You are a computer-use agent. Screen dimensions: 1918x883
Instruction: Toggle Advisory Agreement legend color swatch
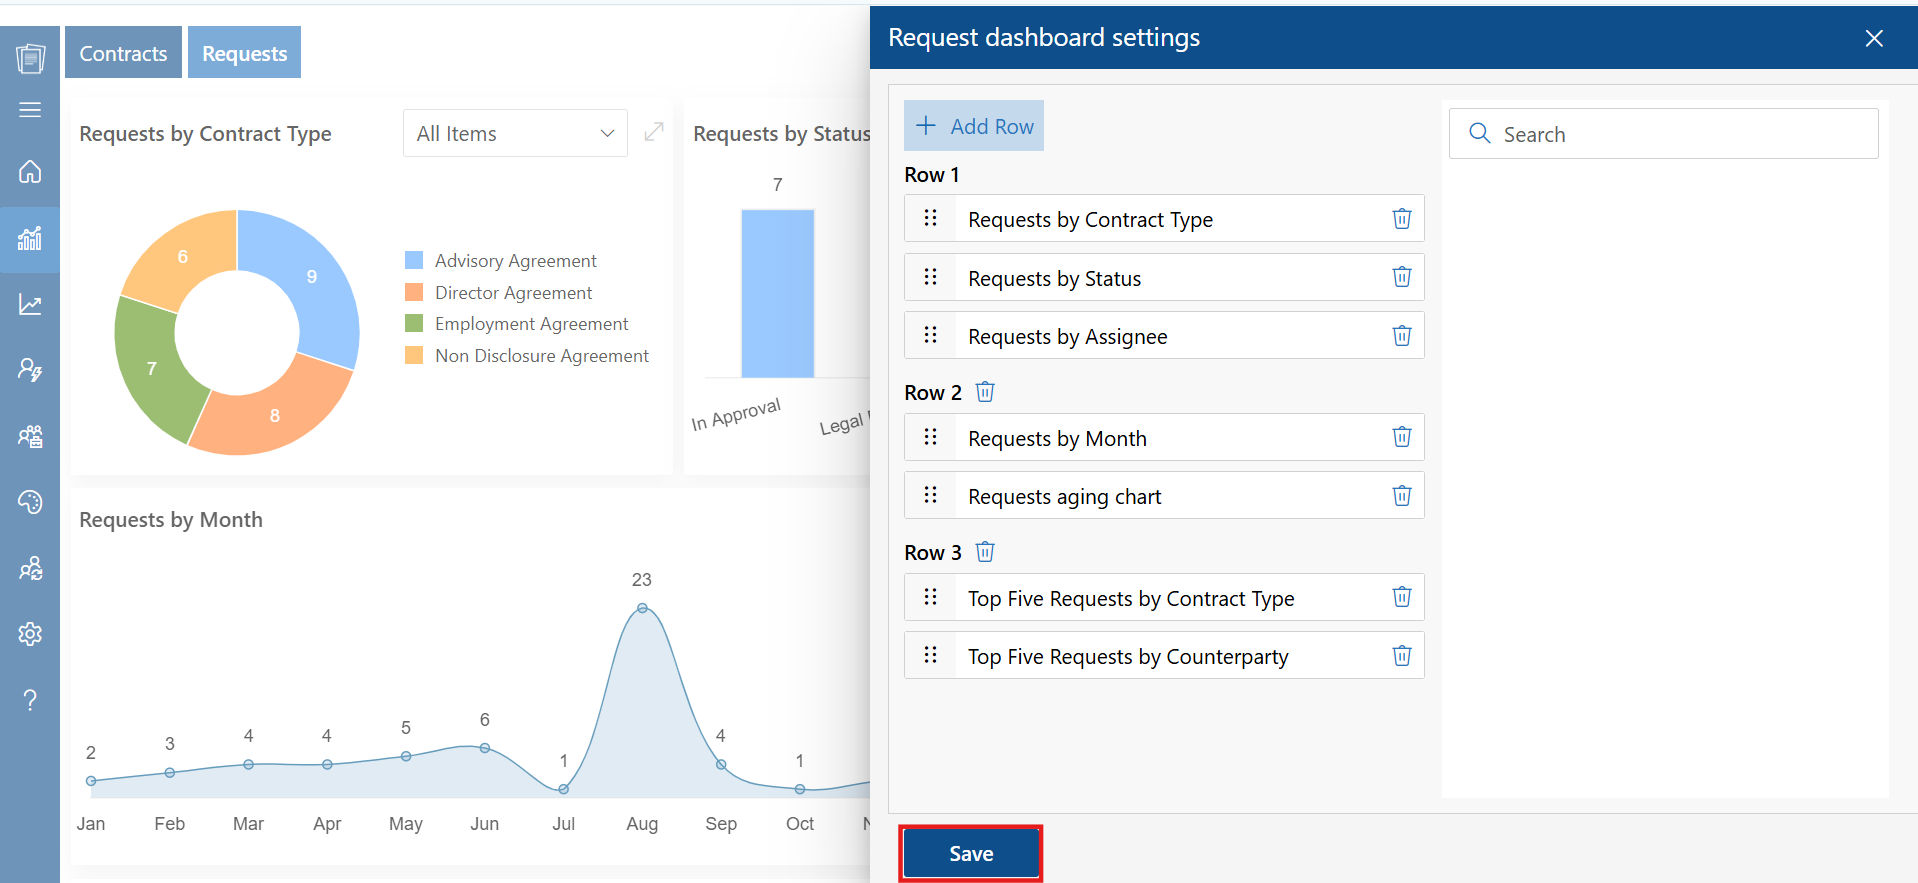(x=414, y=261)
